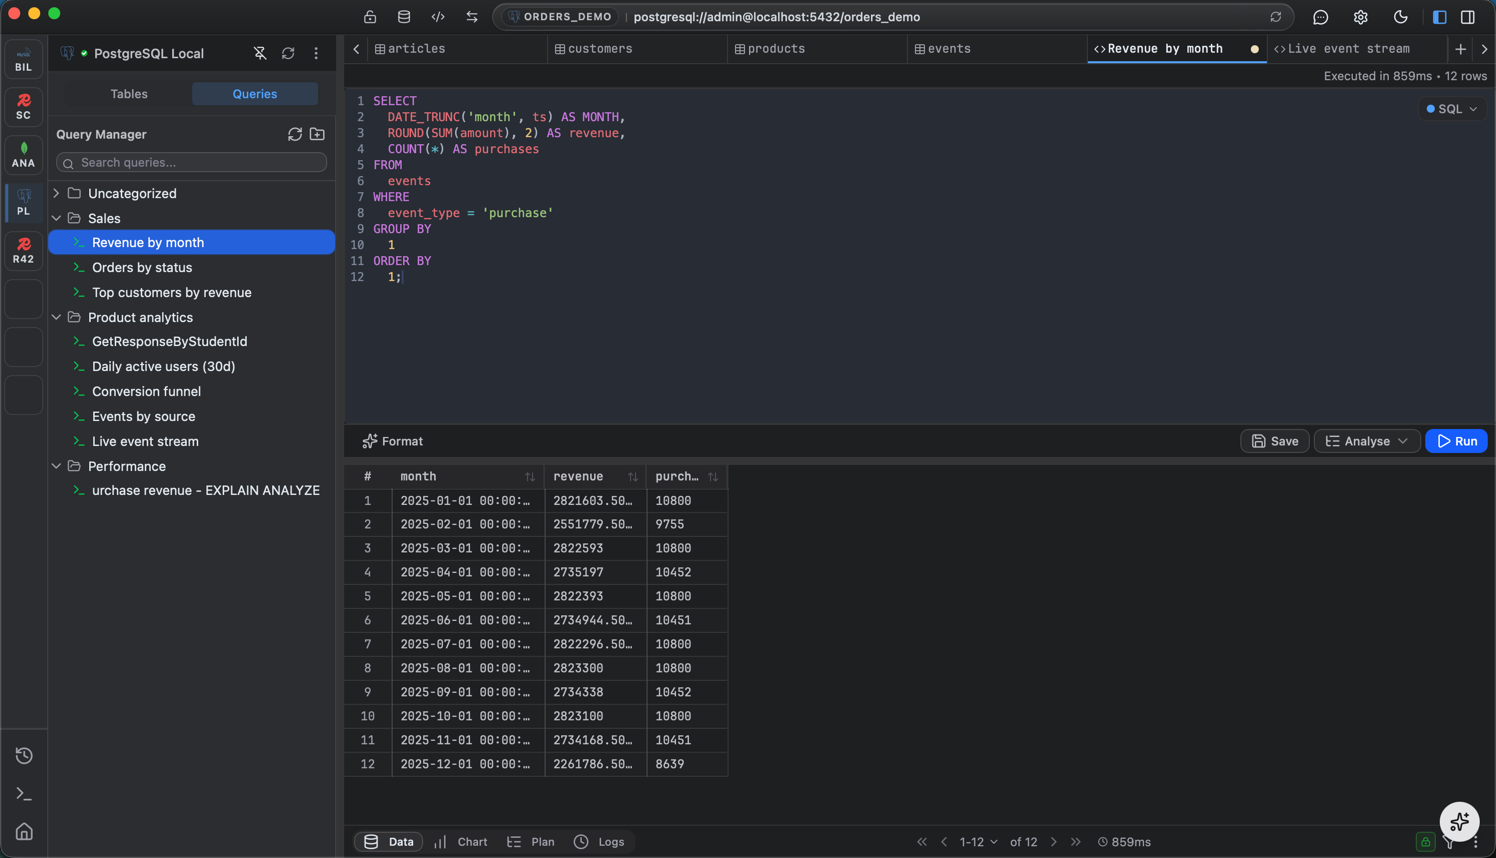The height and width of the screenshot is (858, 1496).
Task: Refresh the PostgreSQL Local connection
Action: pyautogui.click(x=288, y=54)
